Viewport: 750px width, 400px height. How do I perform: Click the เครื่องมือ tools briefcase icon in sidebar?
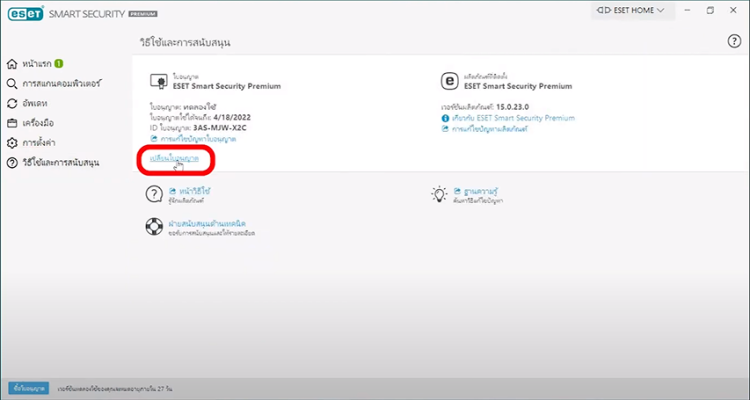coord(12,123)
